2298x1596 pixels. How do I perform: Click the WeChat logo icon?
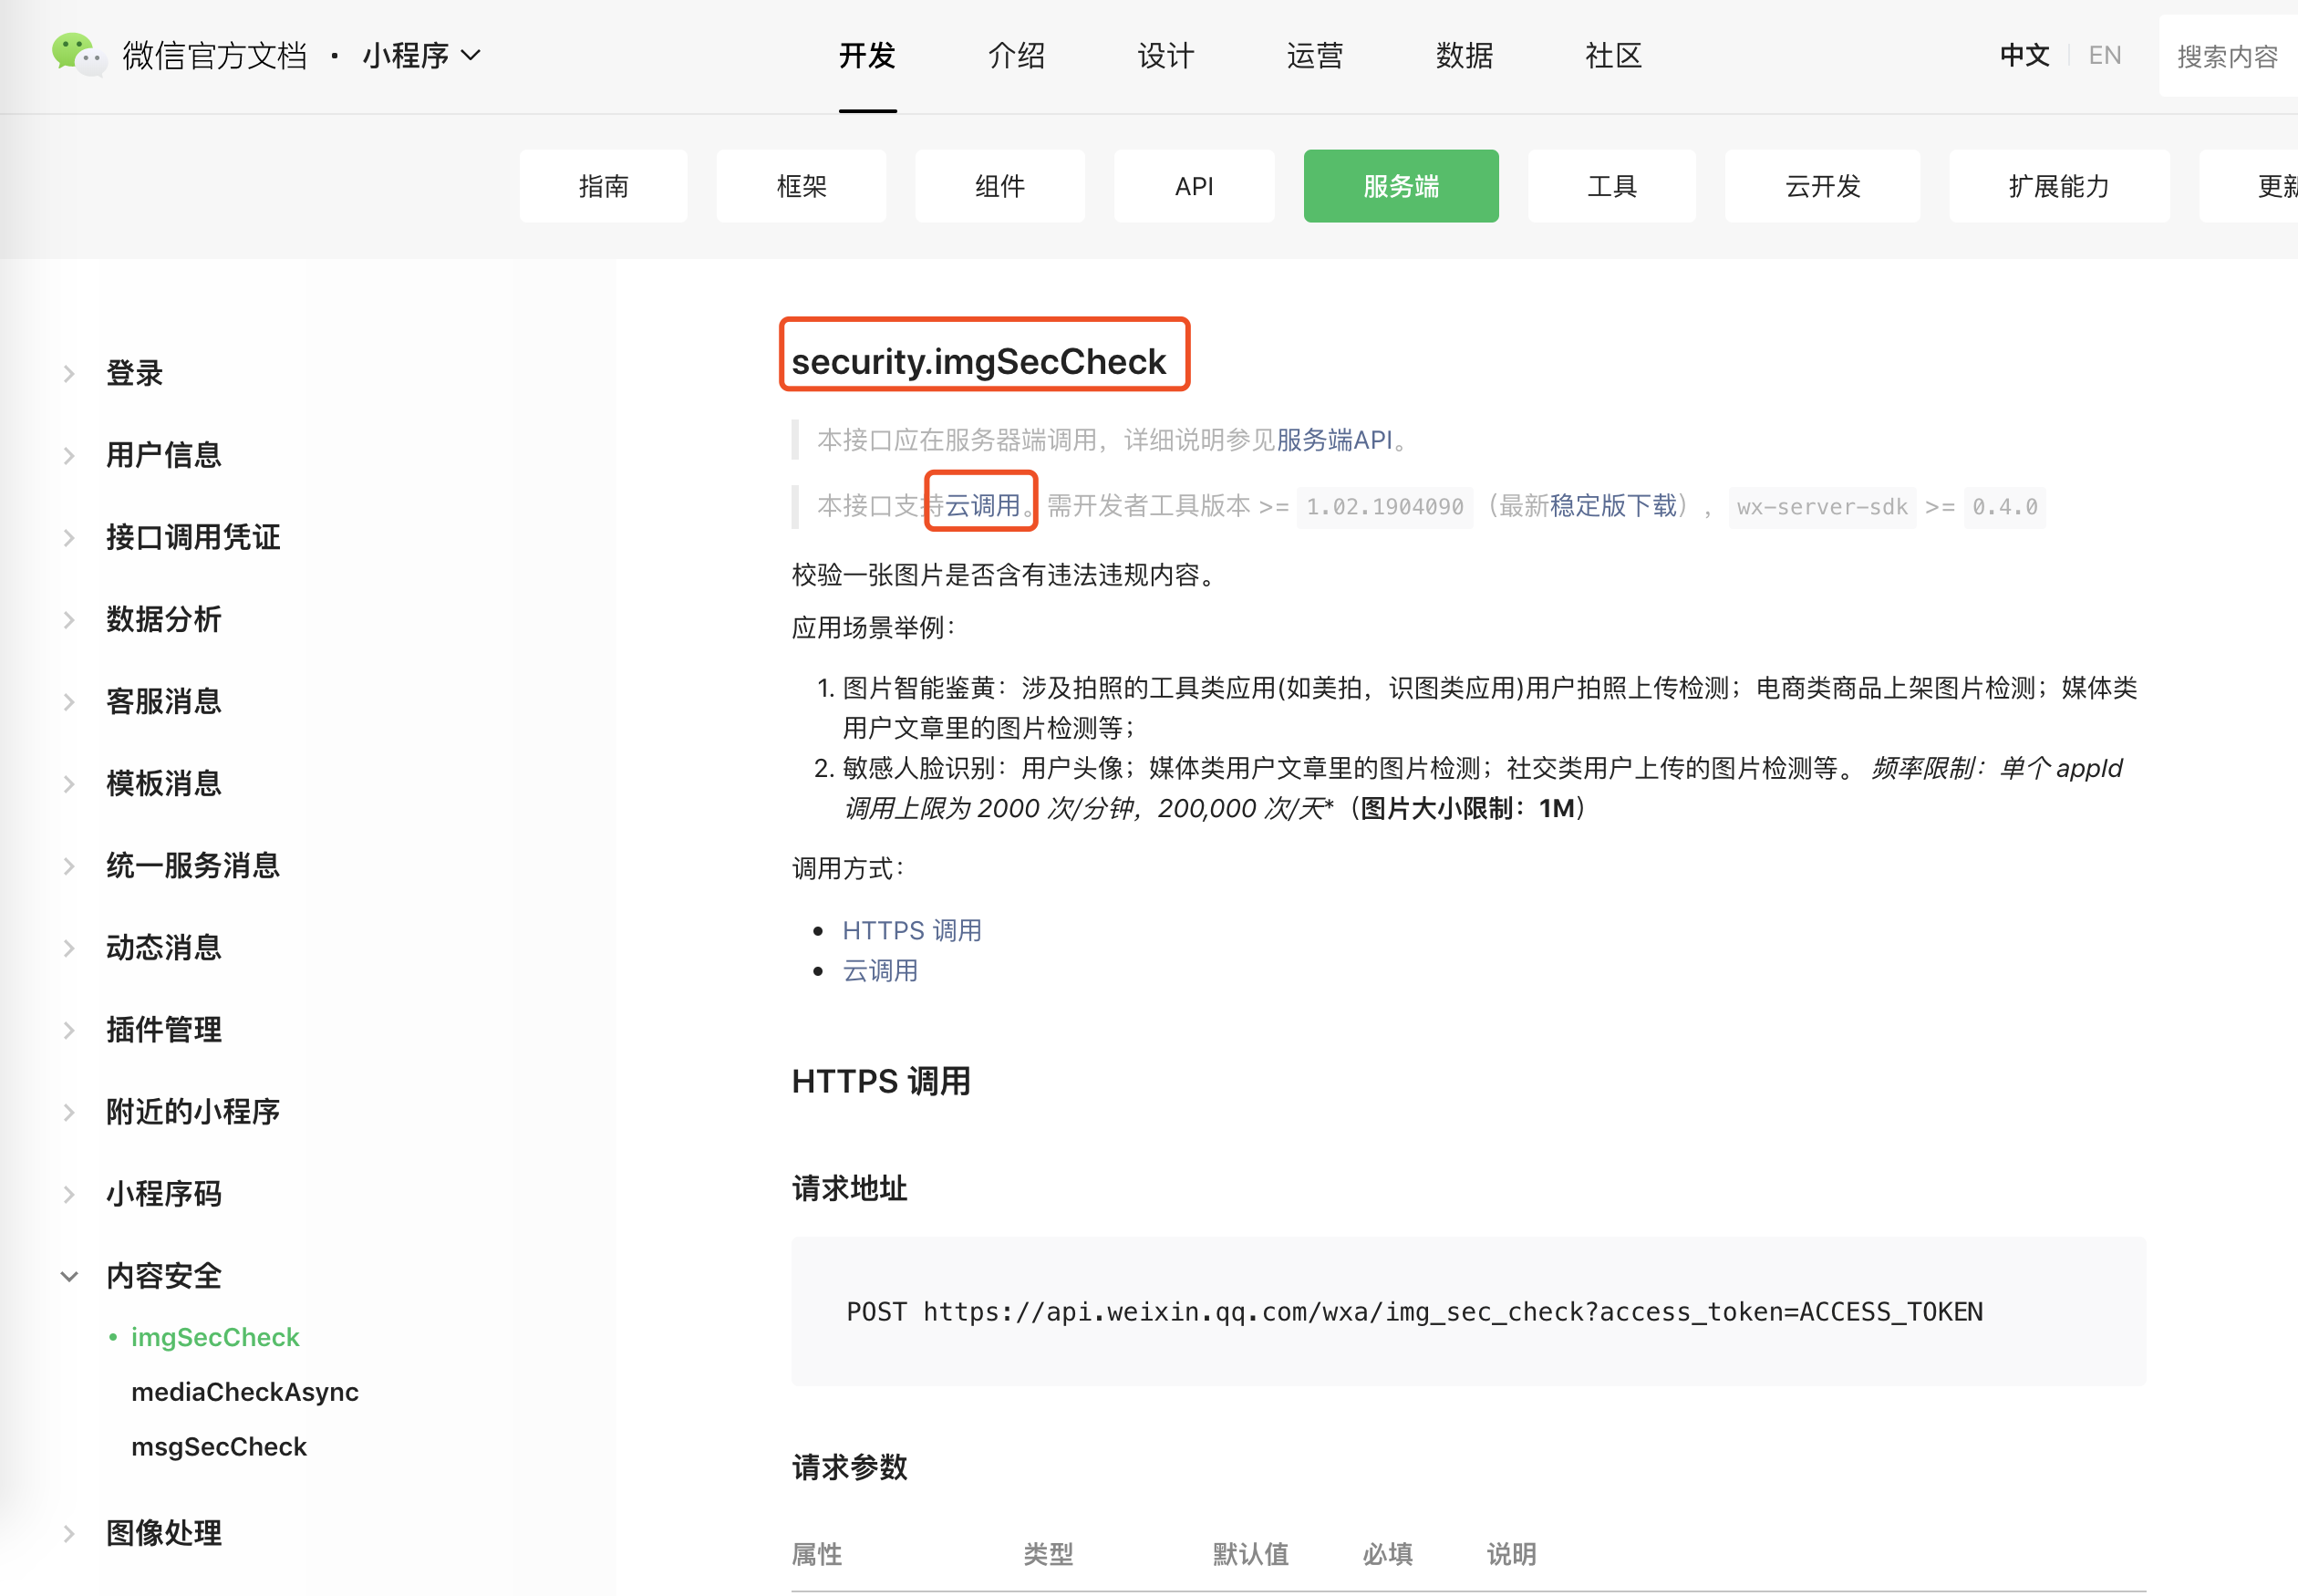pyautogui.click(x=79, y=55)
